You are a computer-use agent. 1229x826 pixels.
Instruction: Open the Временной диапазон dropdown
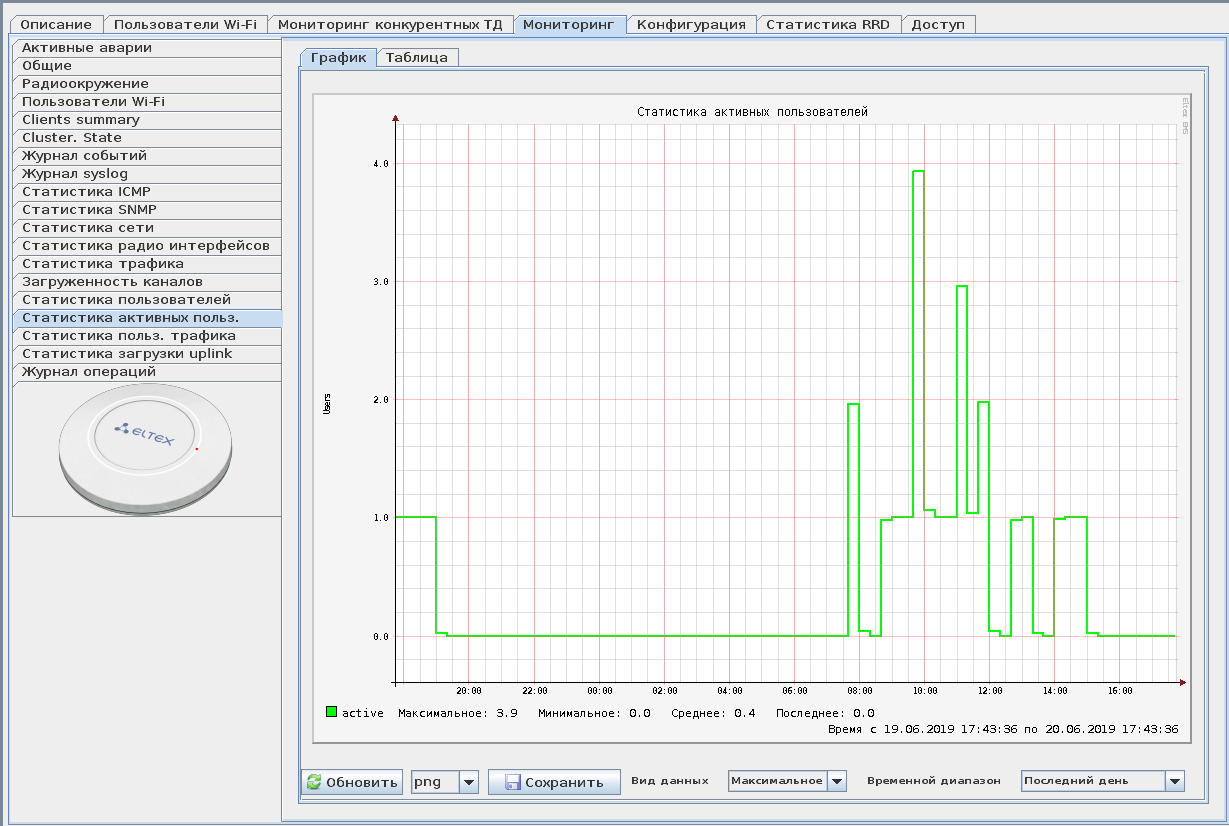click(1174, 781)
